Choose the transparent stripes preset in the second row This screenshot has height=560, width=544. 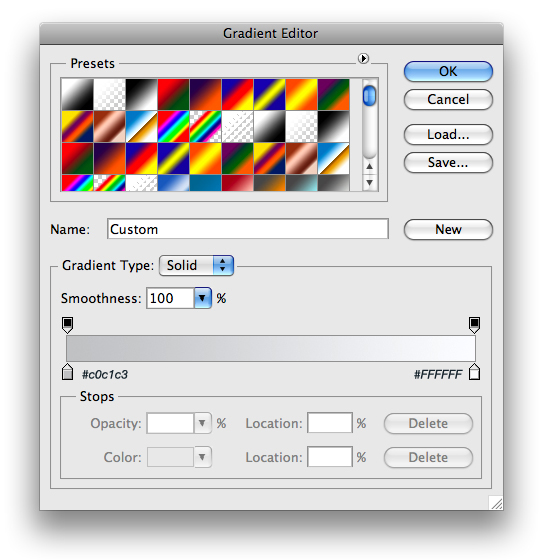(x=237, y=126)
